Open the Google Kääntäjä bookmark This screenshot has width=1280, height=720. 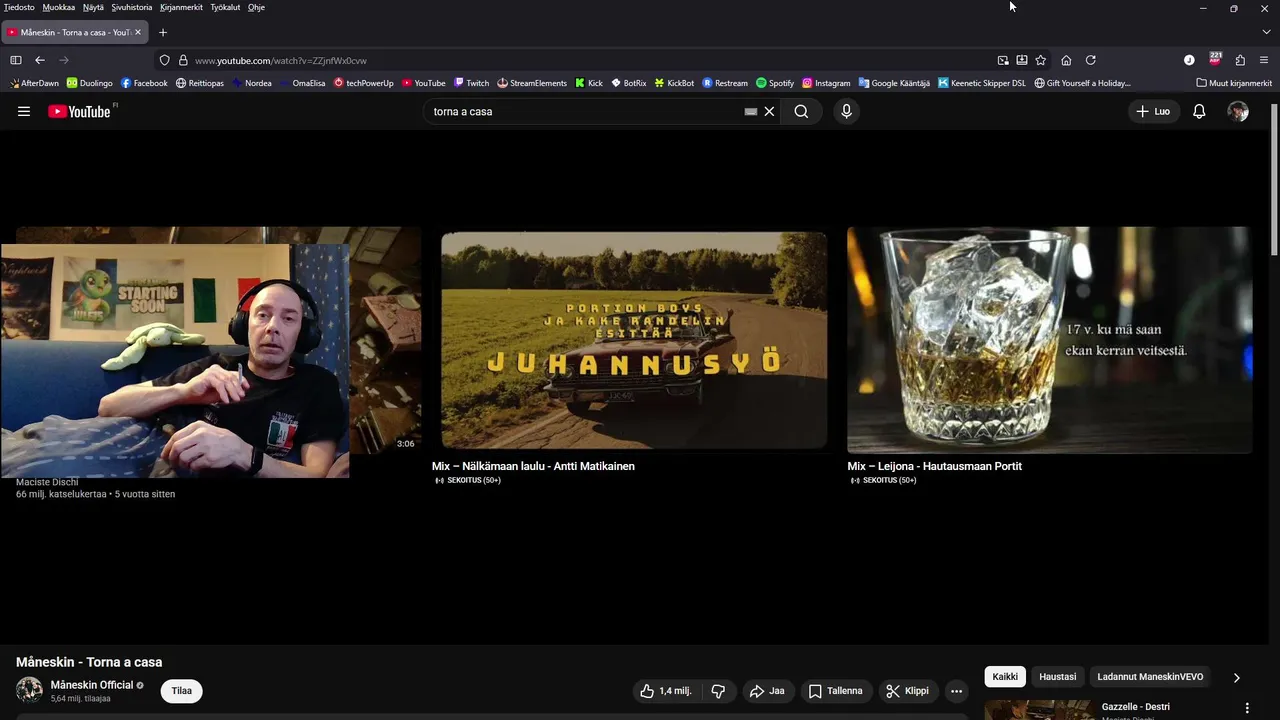tap(894, 83)
